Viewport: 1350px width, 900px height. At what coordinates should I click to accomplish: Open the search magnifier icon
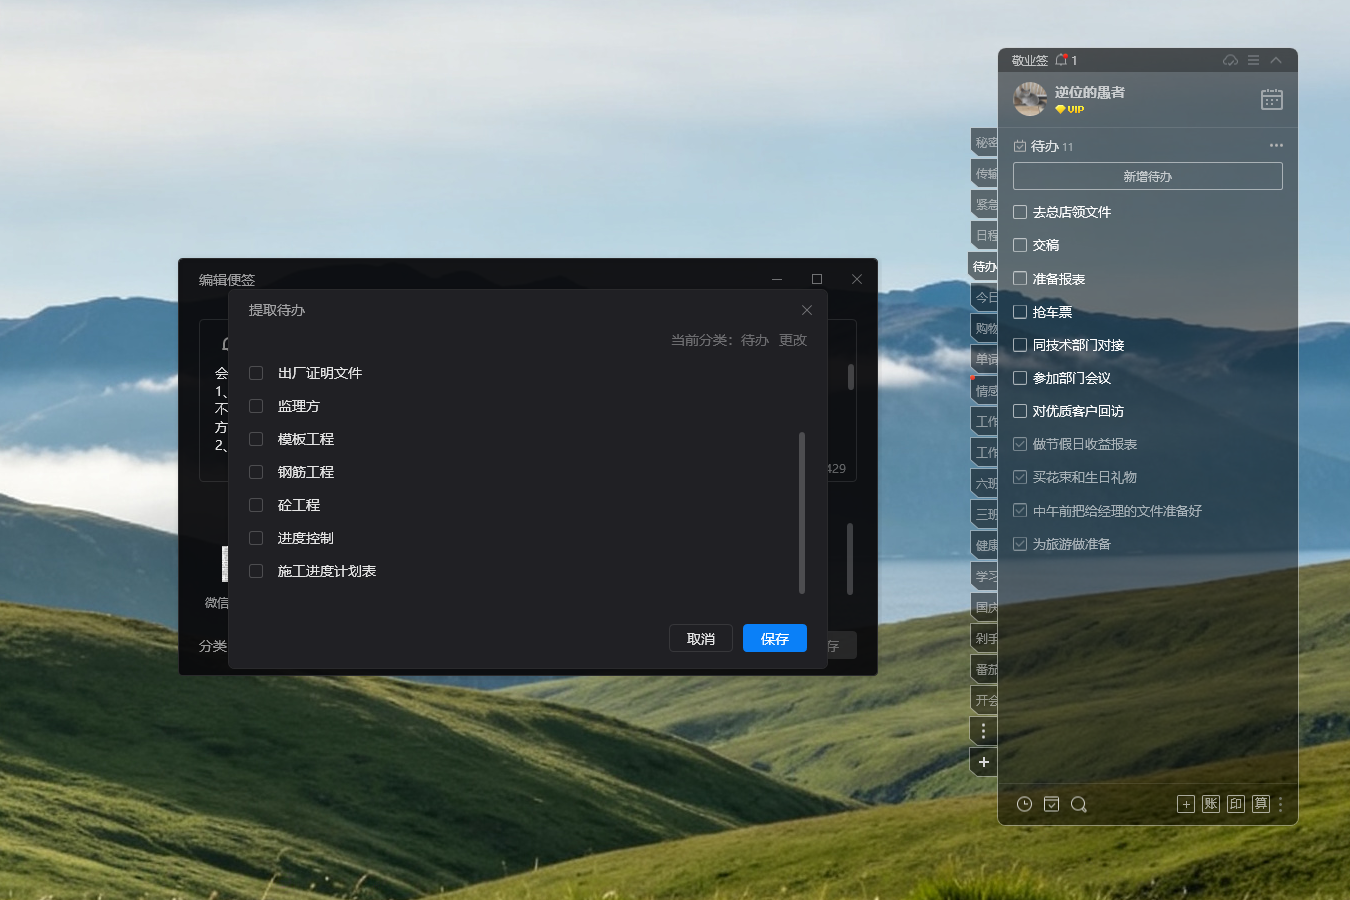pos(1079,804)
